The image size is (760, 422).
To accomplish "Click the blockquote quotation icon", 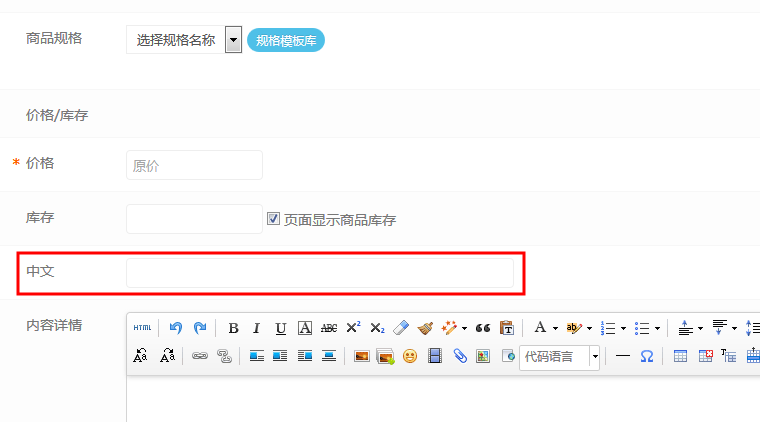I will tap(483, 328).
